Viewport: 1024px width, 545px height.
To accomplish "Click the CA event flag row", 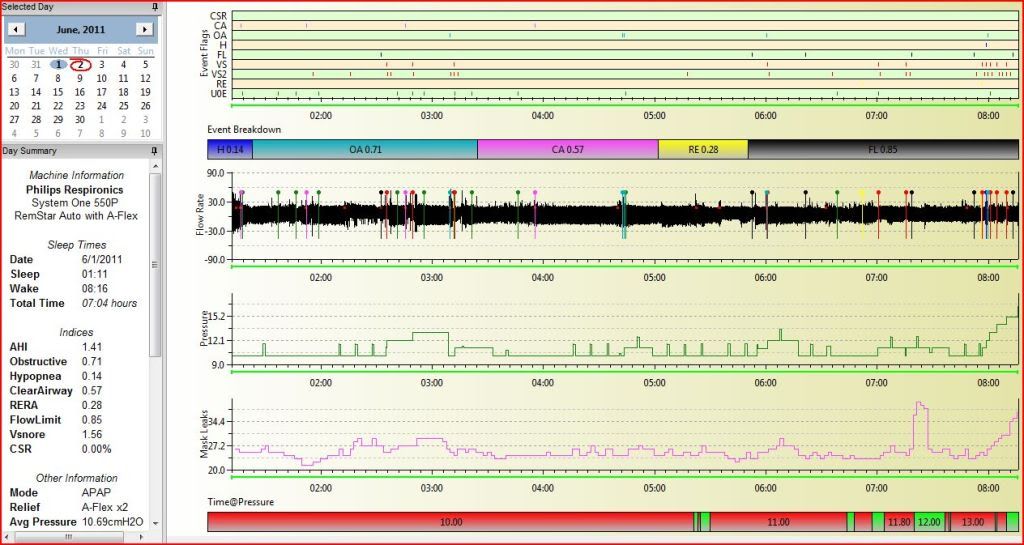I will pyautogui.click(x=625, y=25).
